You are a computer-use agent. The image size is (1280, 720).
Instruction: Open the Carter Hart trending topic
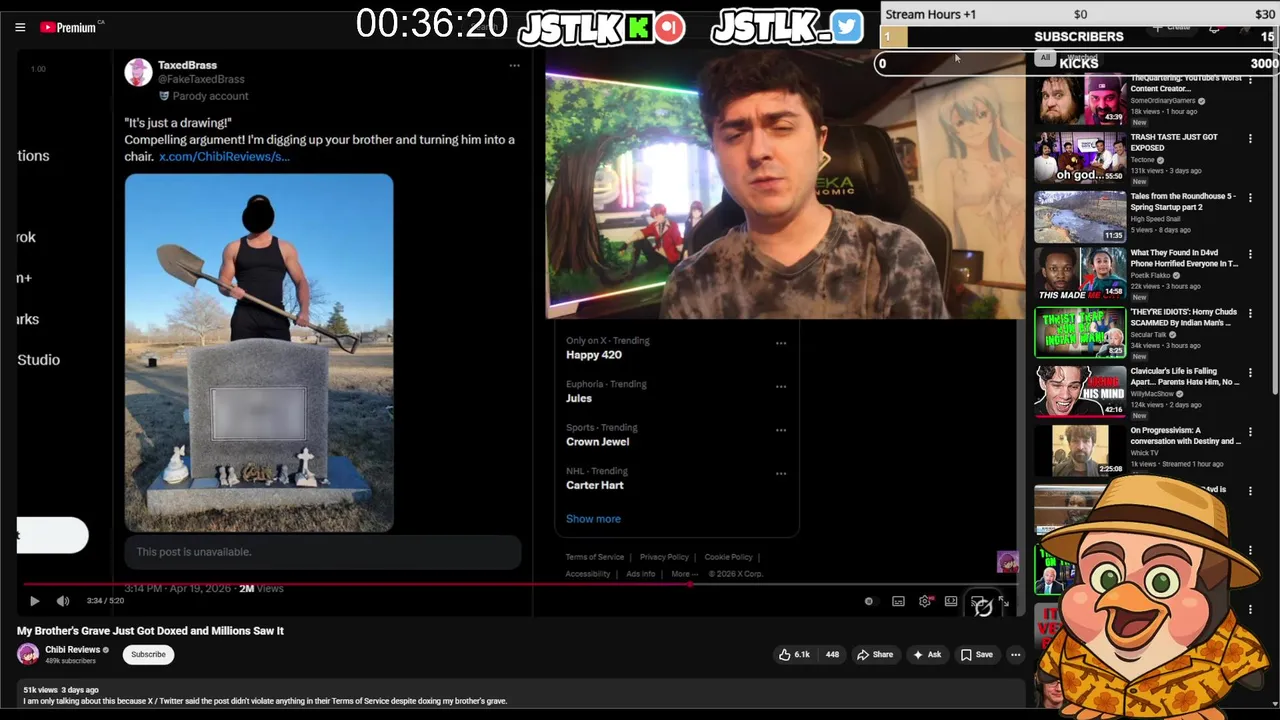pos(595,485)
